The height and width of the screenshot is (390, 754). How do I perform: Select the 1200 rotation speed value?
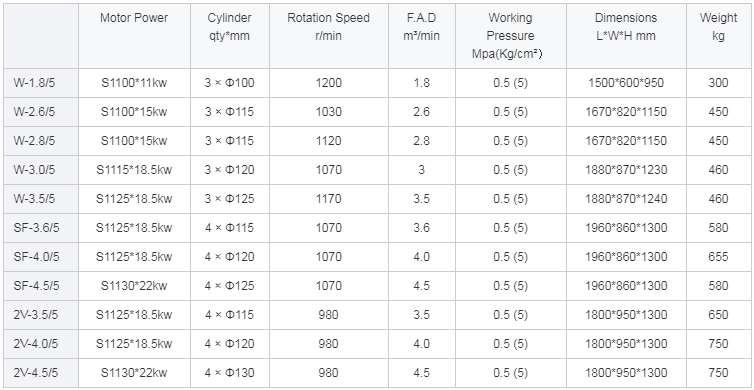click(x=329, y=83)
